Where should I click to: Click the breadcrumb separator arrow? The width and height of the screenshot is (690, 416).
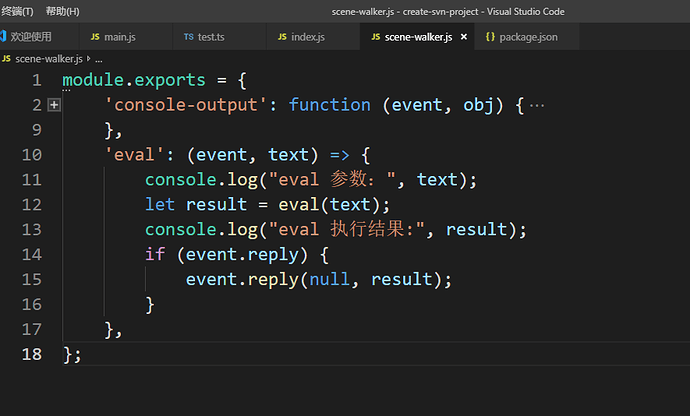point(88,58)
